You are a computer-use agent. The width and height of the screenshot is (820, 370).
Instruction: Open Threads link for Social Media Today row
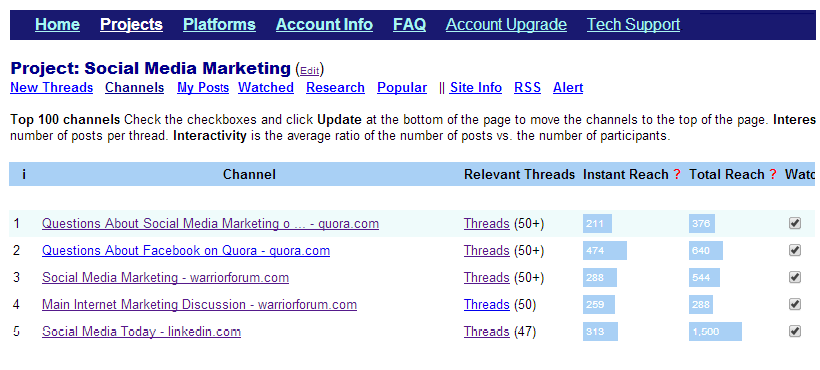pos(486,332)
